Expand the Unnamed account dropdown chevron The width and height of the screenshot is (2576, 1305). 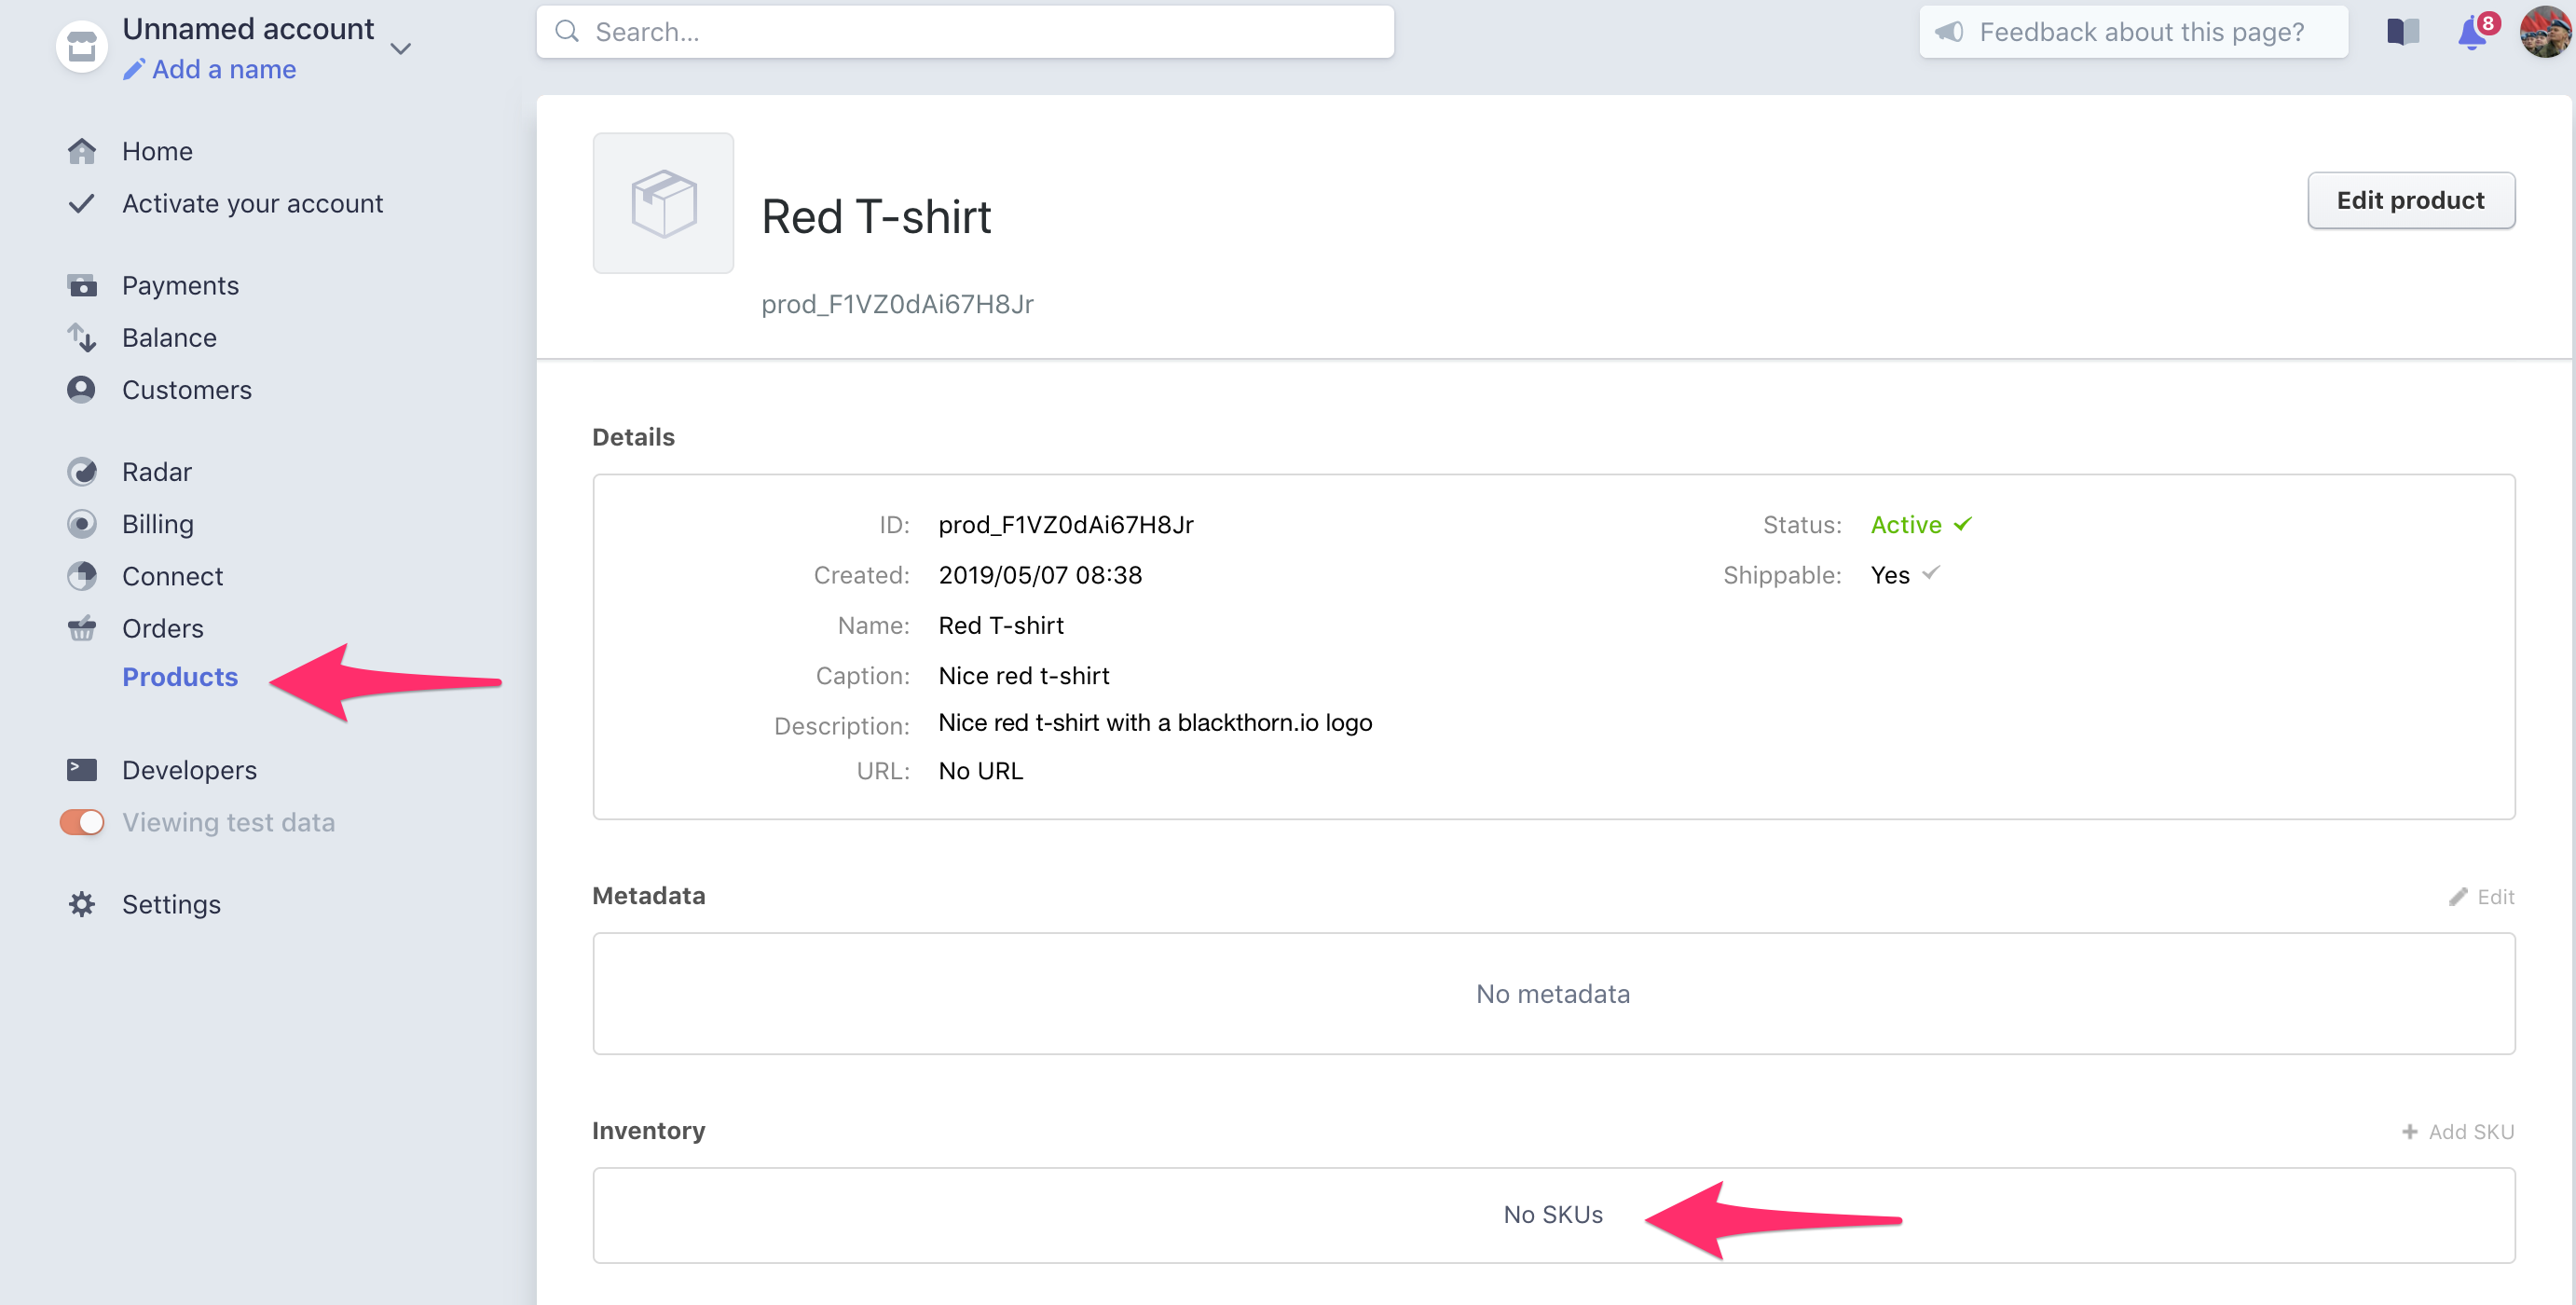pyautogui.click(x=401, y=48)
